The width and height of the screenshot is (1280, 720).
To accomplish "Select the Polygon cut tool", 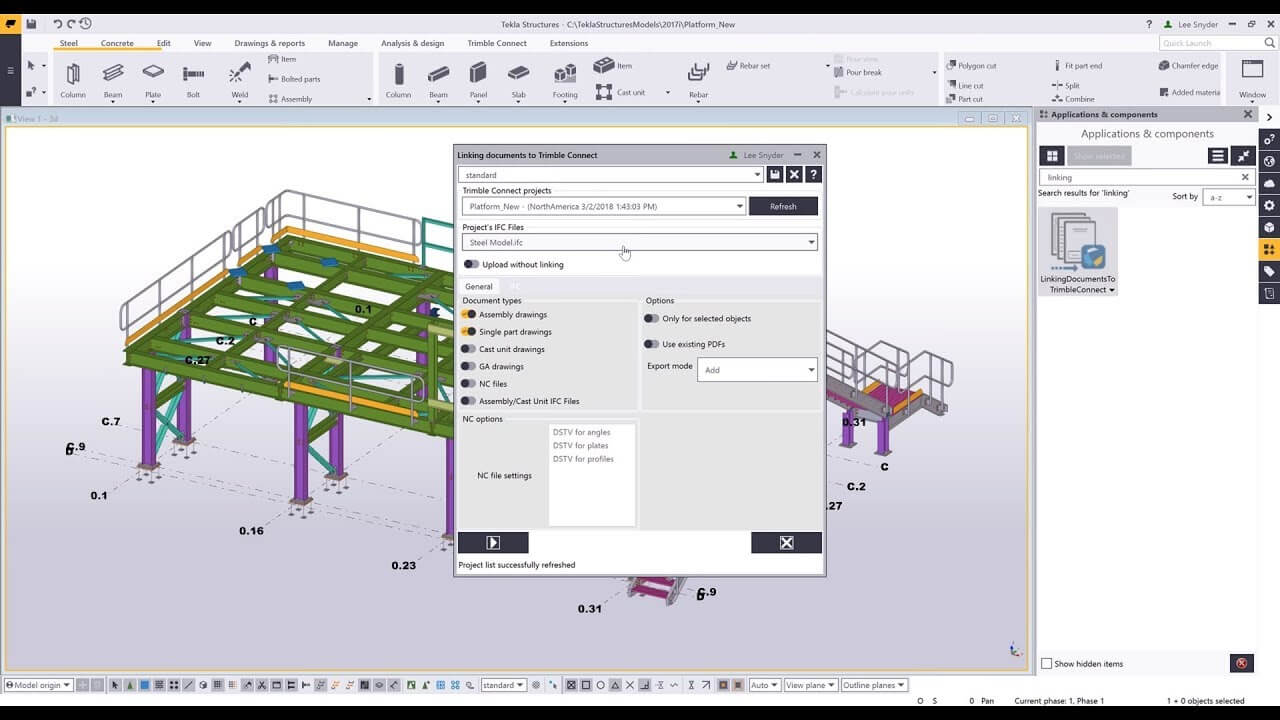I will (970, 66).
